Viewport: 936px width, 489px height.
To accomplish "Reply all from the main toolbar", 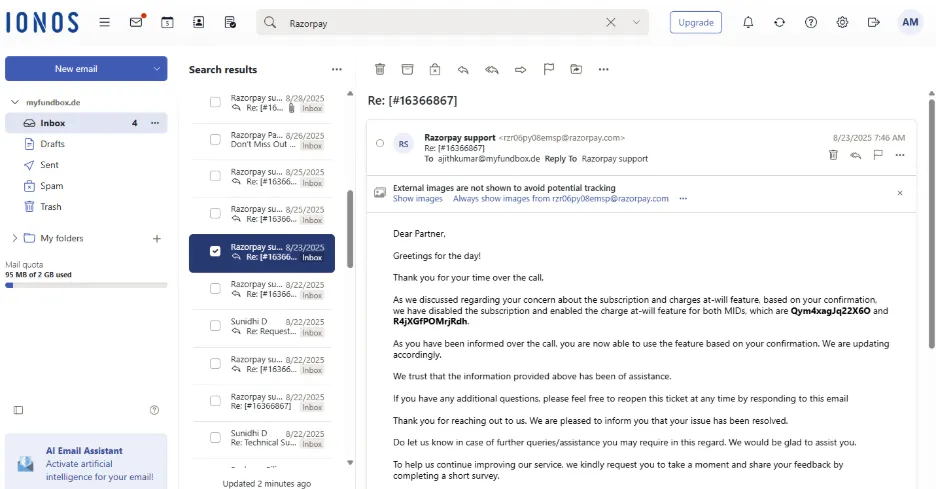I will pos(492,69).
